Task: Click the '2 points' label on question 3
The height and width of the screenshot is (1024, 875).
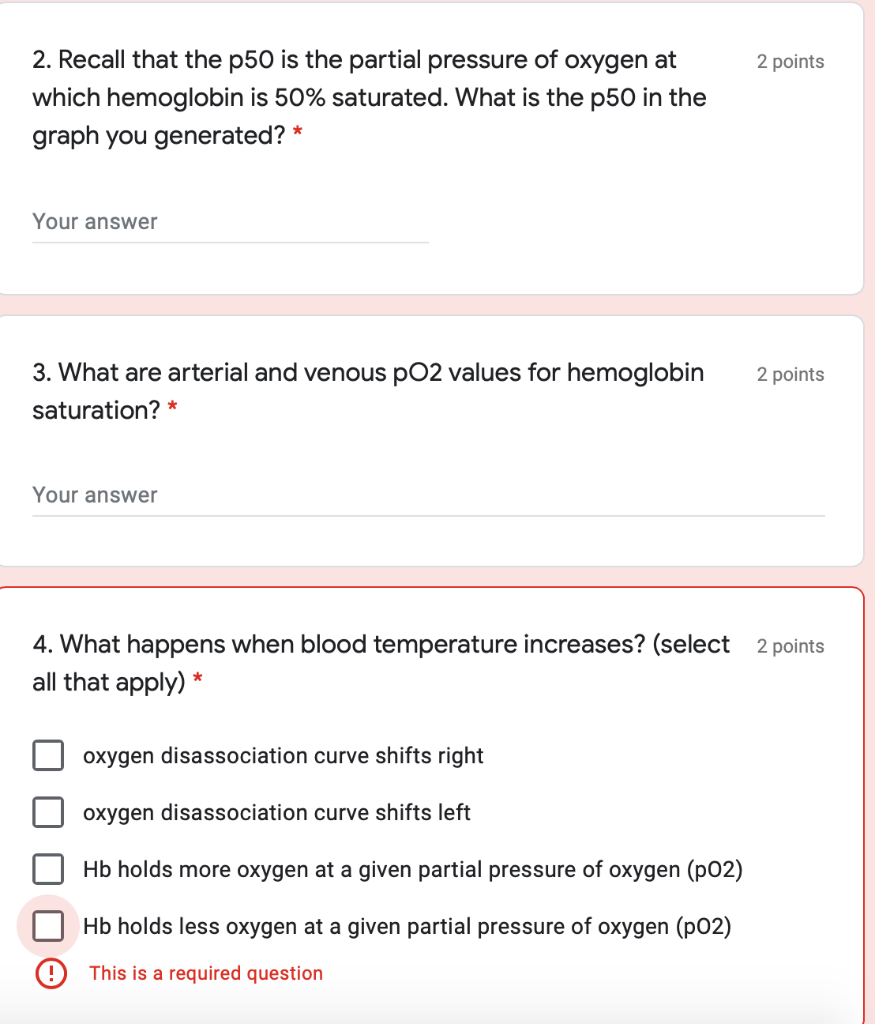Action: pyautogui.click(x=790, y=374)
